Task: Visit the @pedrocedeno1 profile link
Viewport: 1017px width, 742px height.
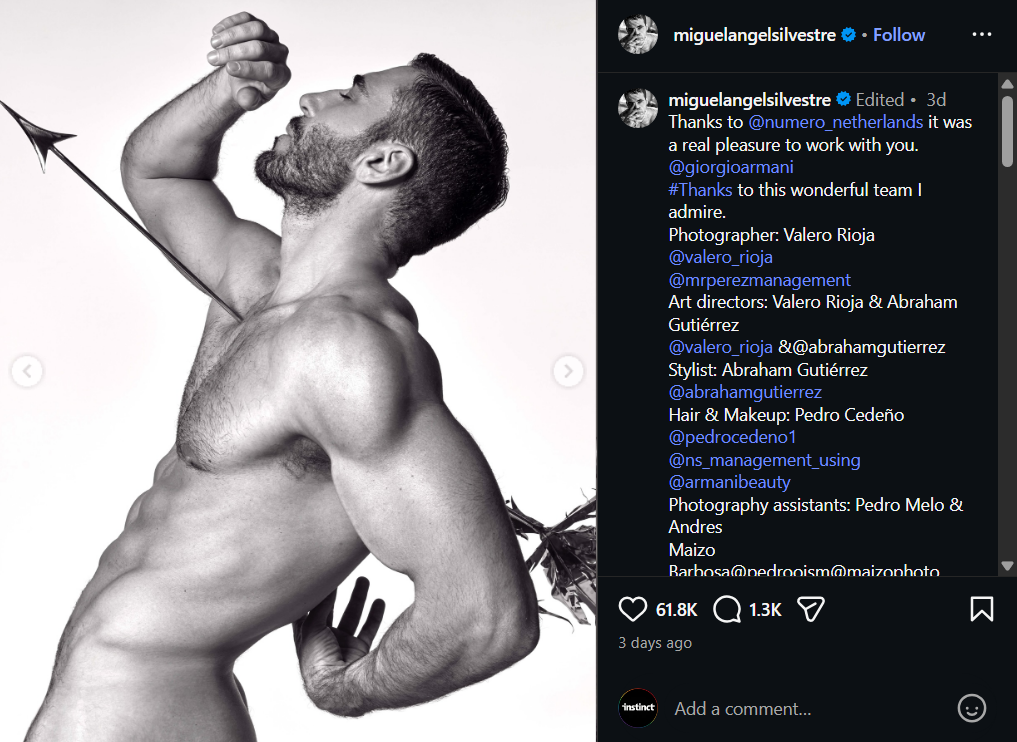Action: click(x=732, y=437)
